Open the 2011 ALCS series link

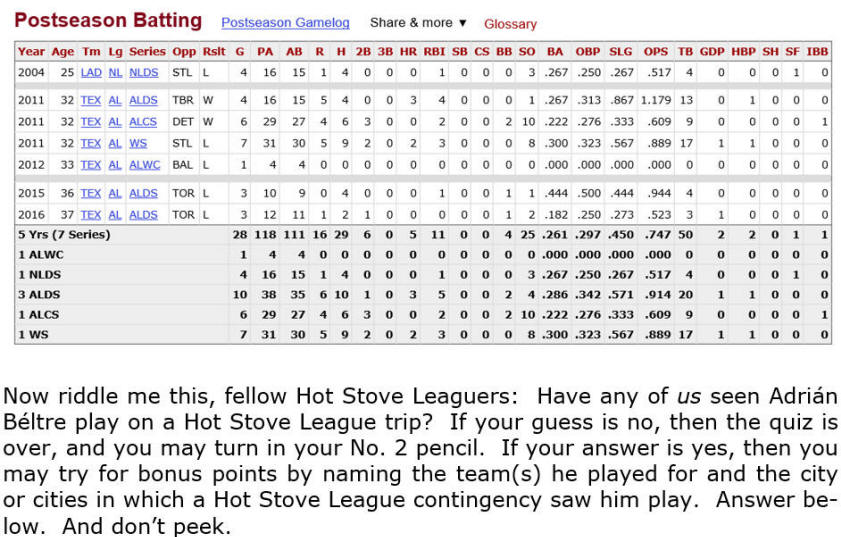pos(144,121)
